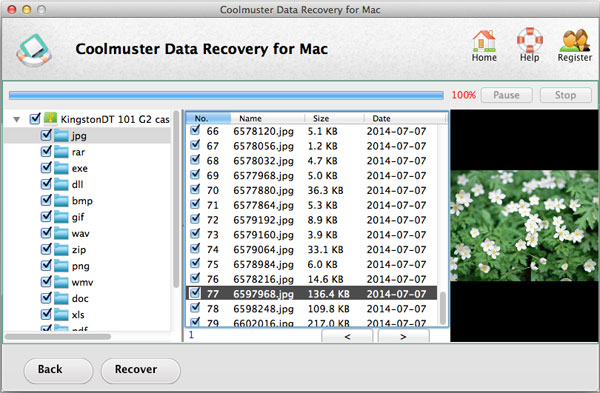The width and height of the screenshot is (600, 393).
Task: Click the Coolmuster app logo
Action: [34, 50]
